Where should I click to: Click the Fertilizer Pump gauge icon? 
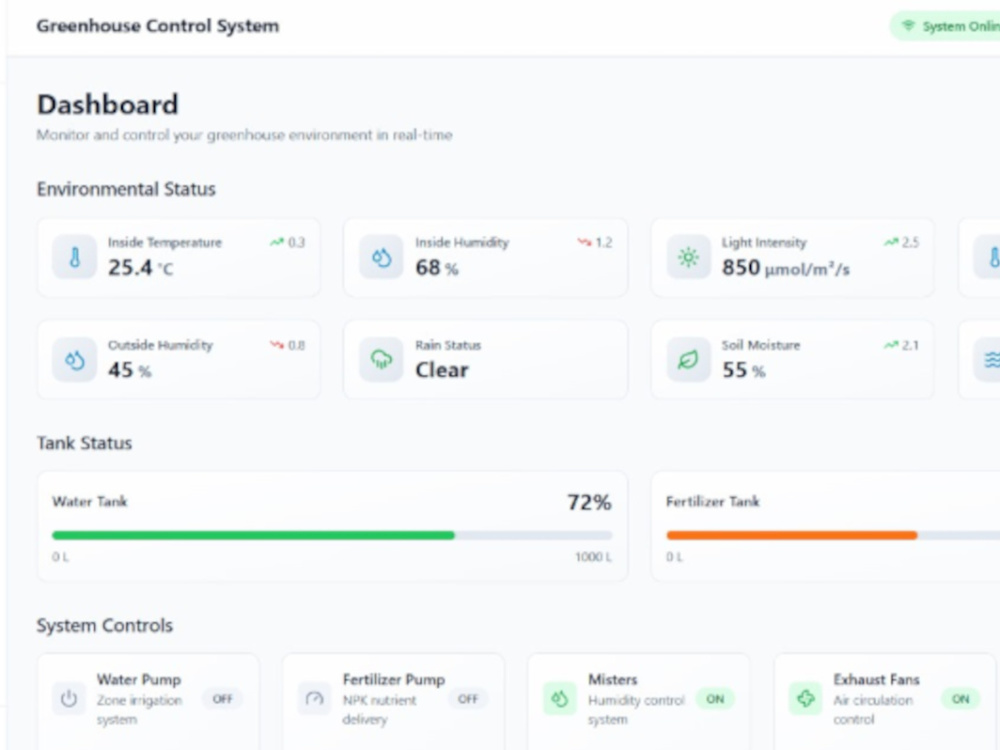314,698
